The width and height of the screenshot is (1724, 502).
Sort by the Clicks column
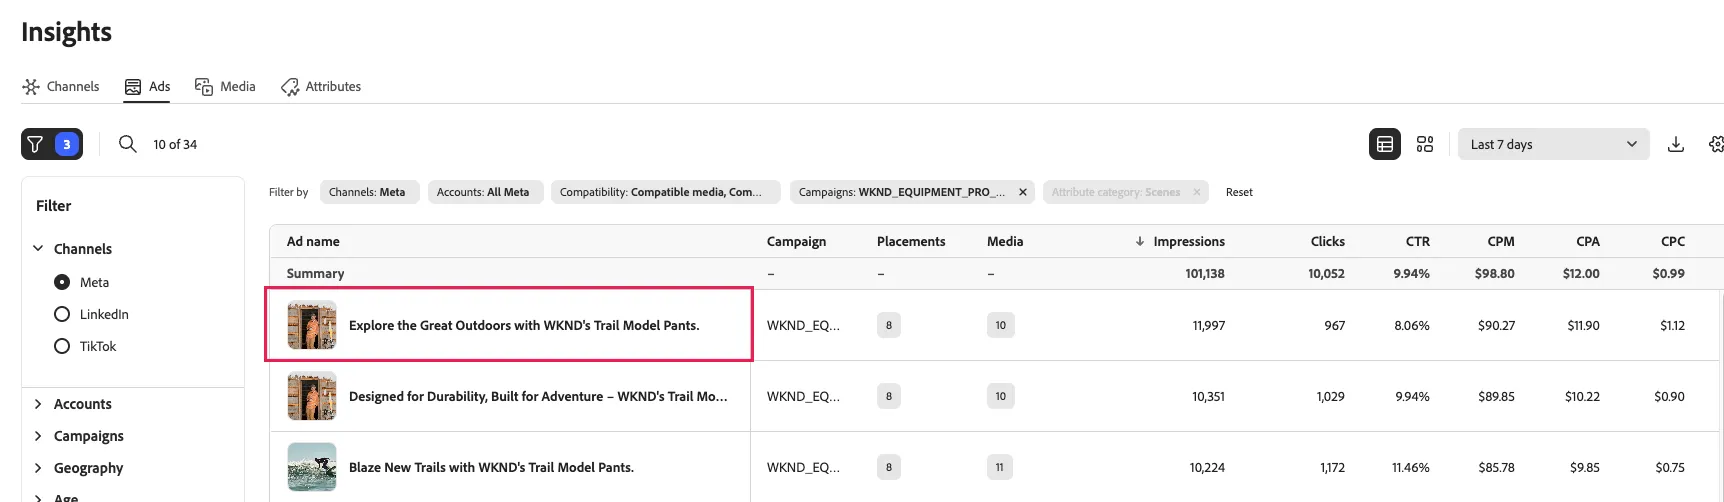click(x=1328, y=241)
